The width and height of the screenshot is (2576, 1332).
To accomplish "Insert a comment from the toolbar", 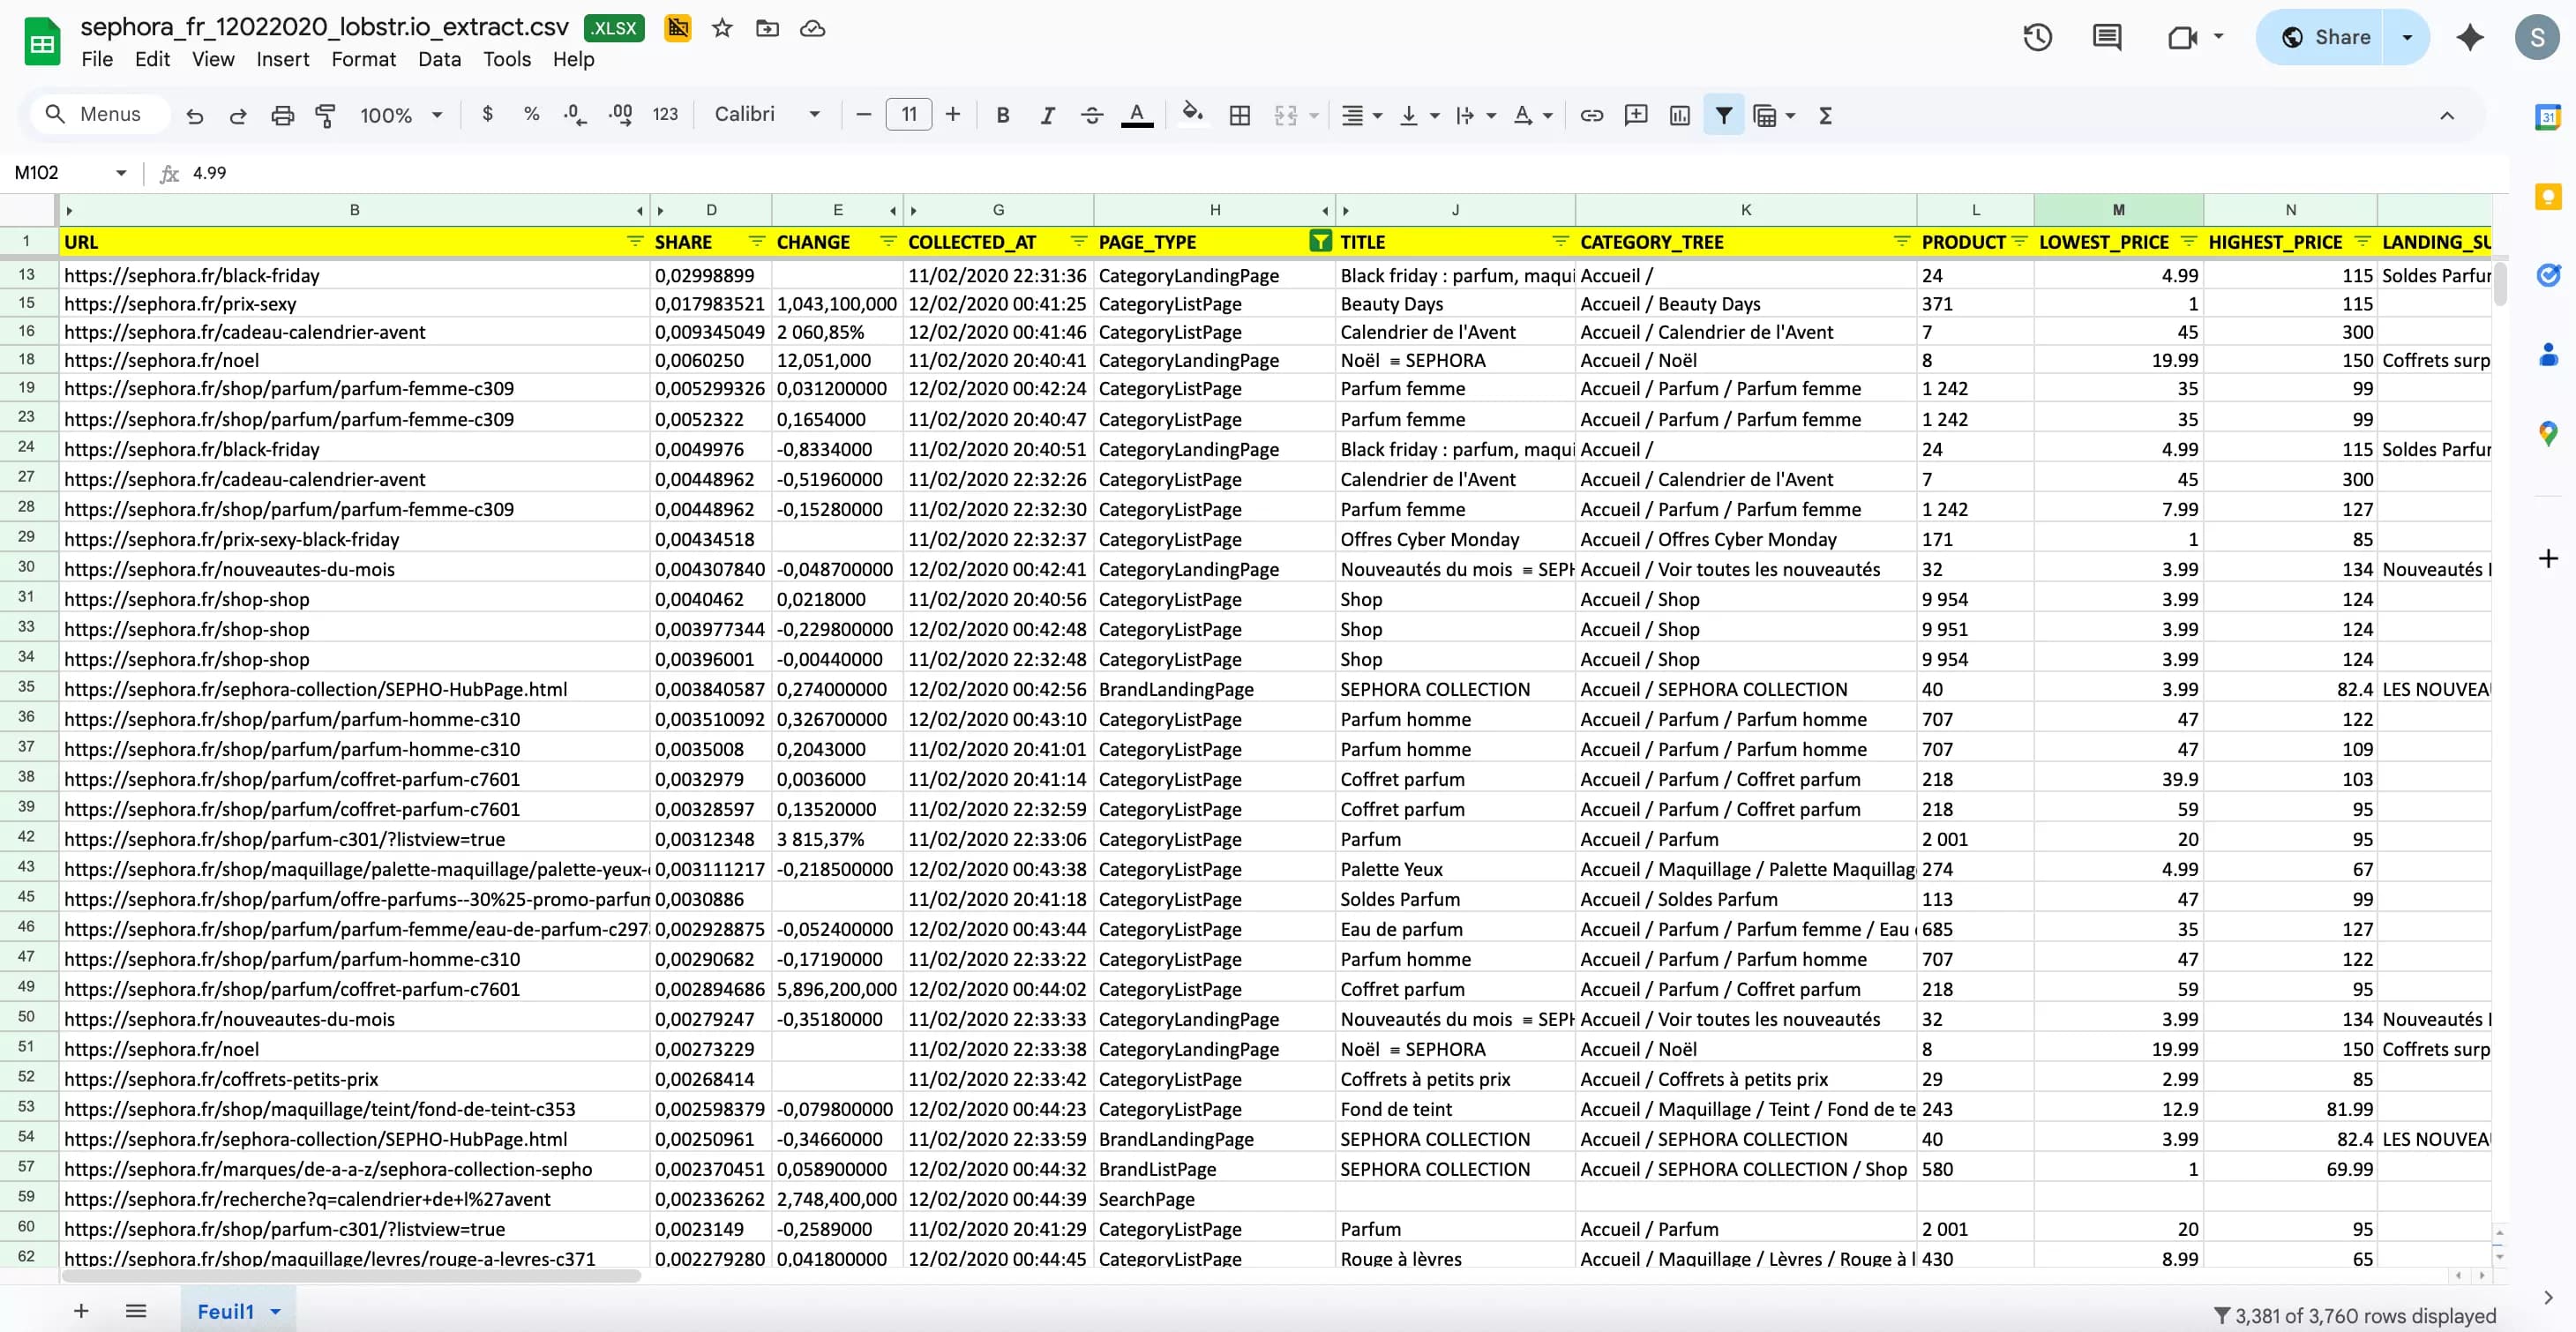I will [x=1636, y=115].
